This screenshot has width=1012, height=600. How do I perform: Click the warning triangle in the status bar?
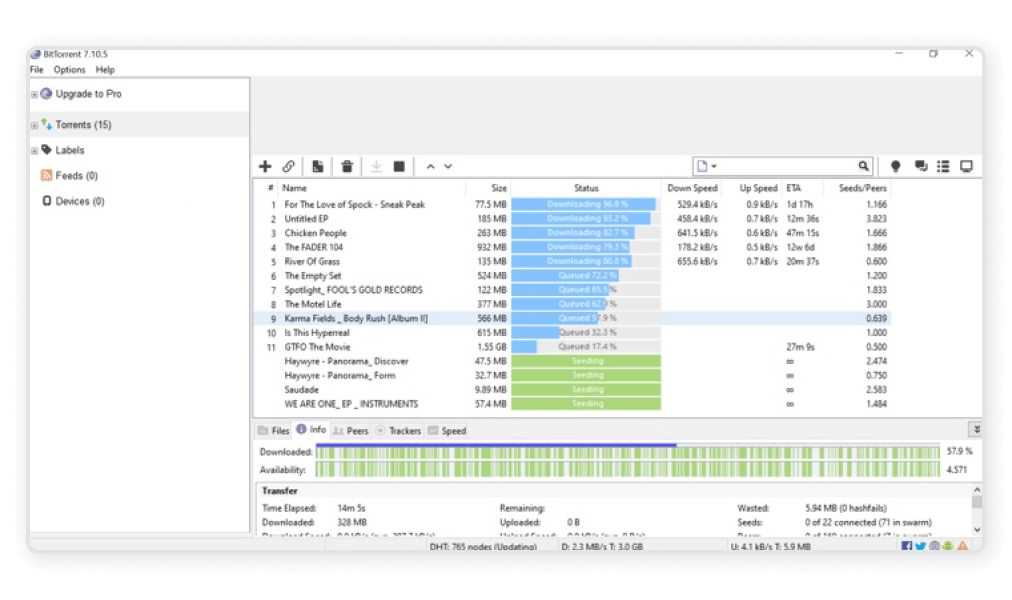pyautogui.click(x=962, y=546)
